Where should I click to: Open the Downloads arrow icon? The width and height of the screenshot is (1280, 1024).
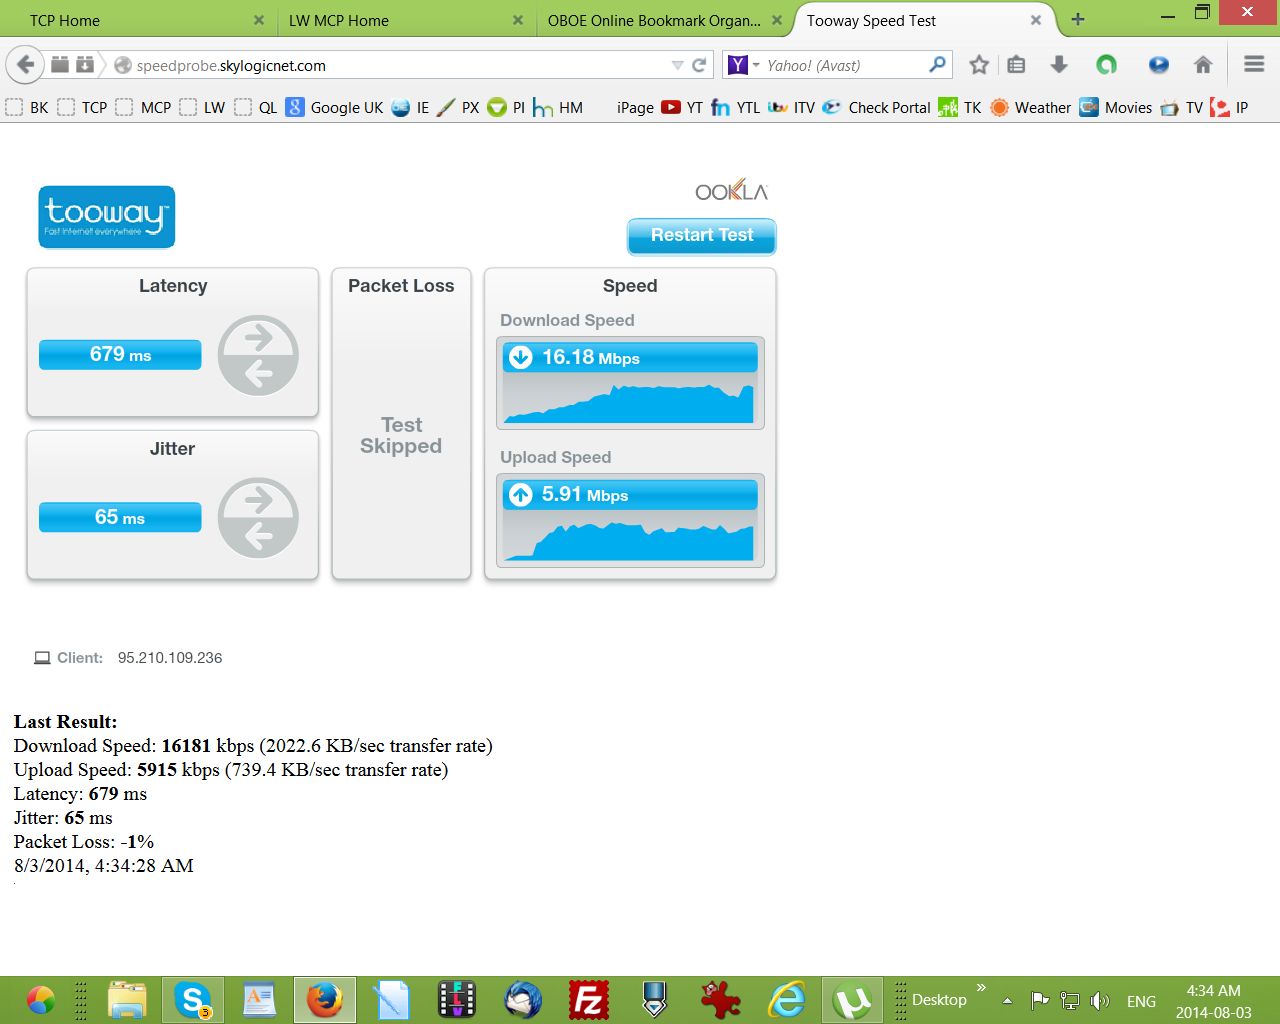tap(1059, 65)
